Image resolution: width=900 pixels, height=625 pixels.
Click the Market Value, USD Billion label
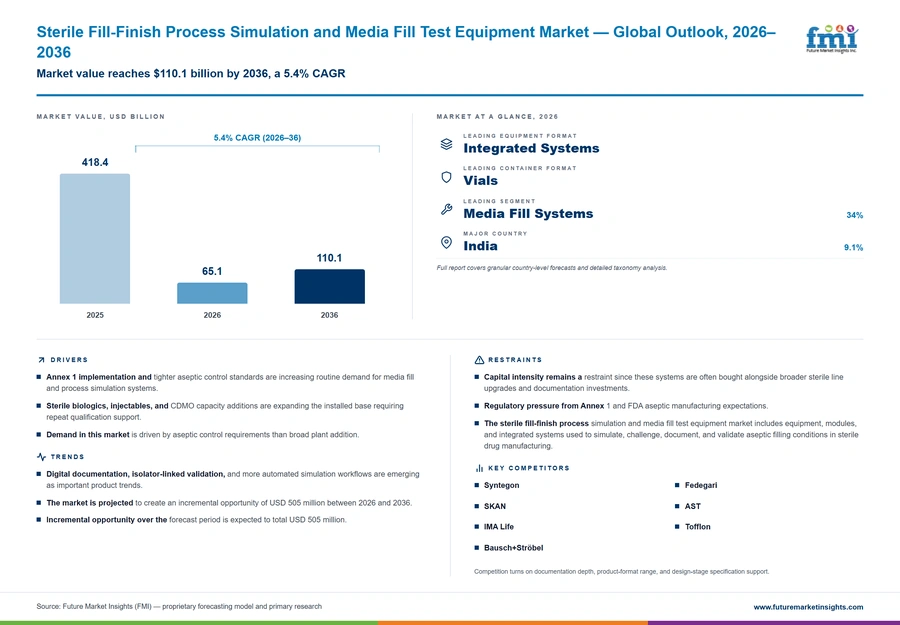coord(100,117)
